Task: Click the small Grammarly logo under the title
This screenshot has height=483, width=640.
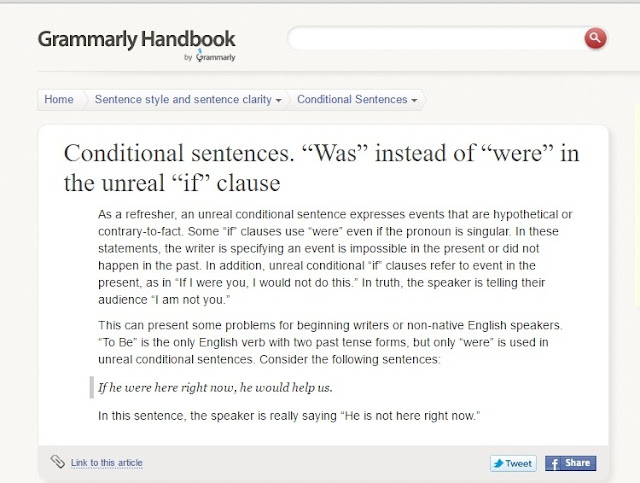Action: [215, 57]
